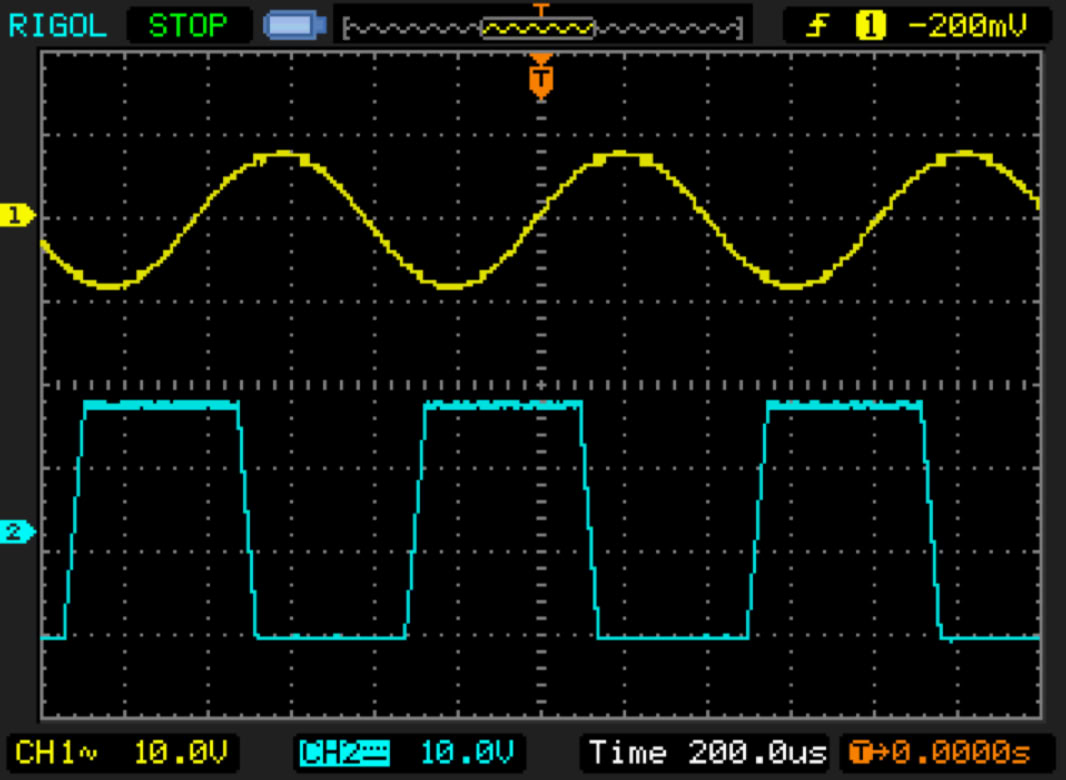This screenshot has height=780, width=1066.
Task: Toggle the highlighted CH2 channel label
Action: point(345,752)
